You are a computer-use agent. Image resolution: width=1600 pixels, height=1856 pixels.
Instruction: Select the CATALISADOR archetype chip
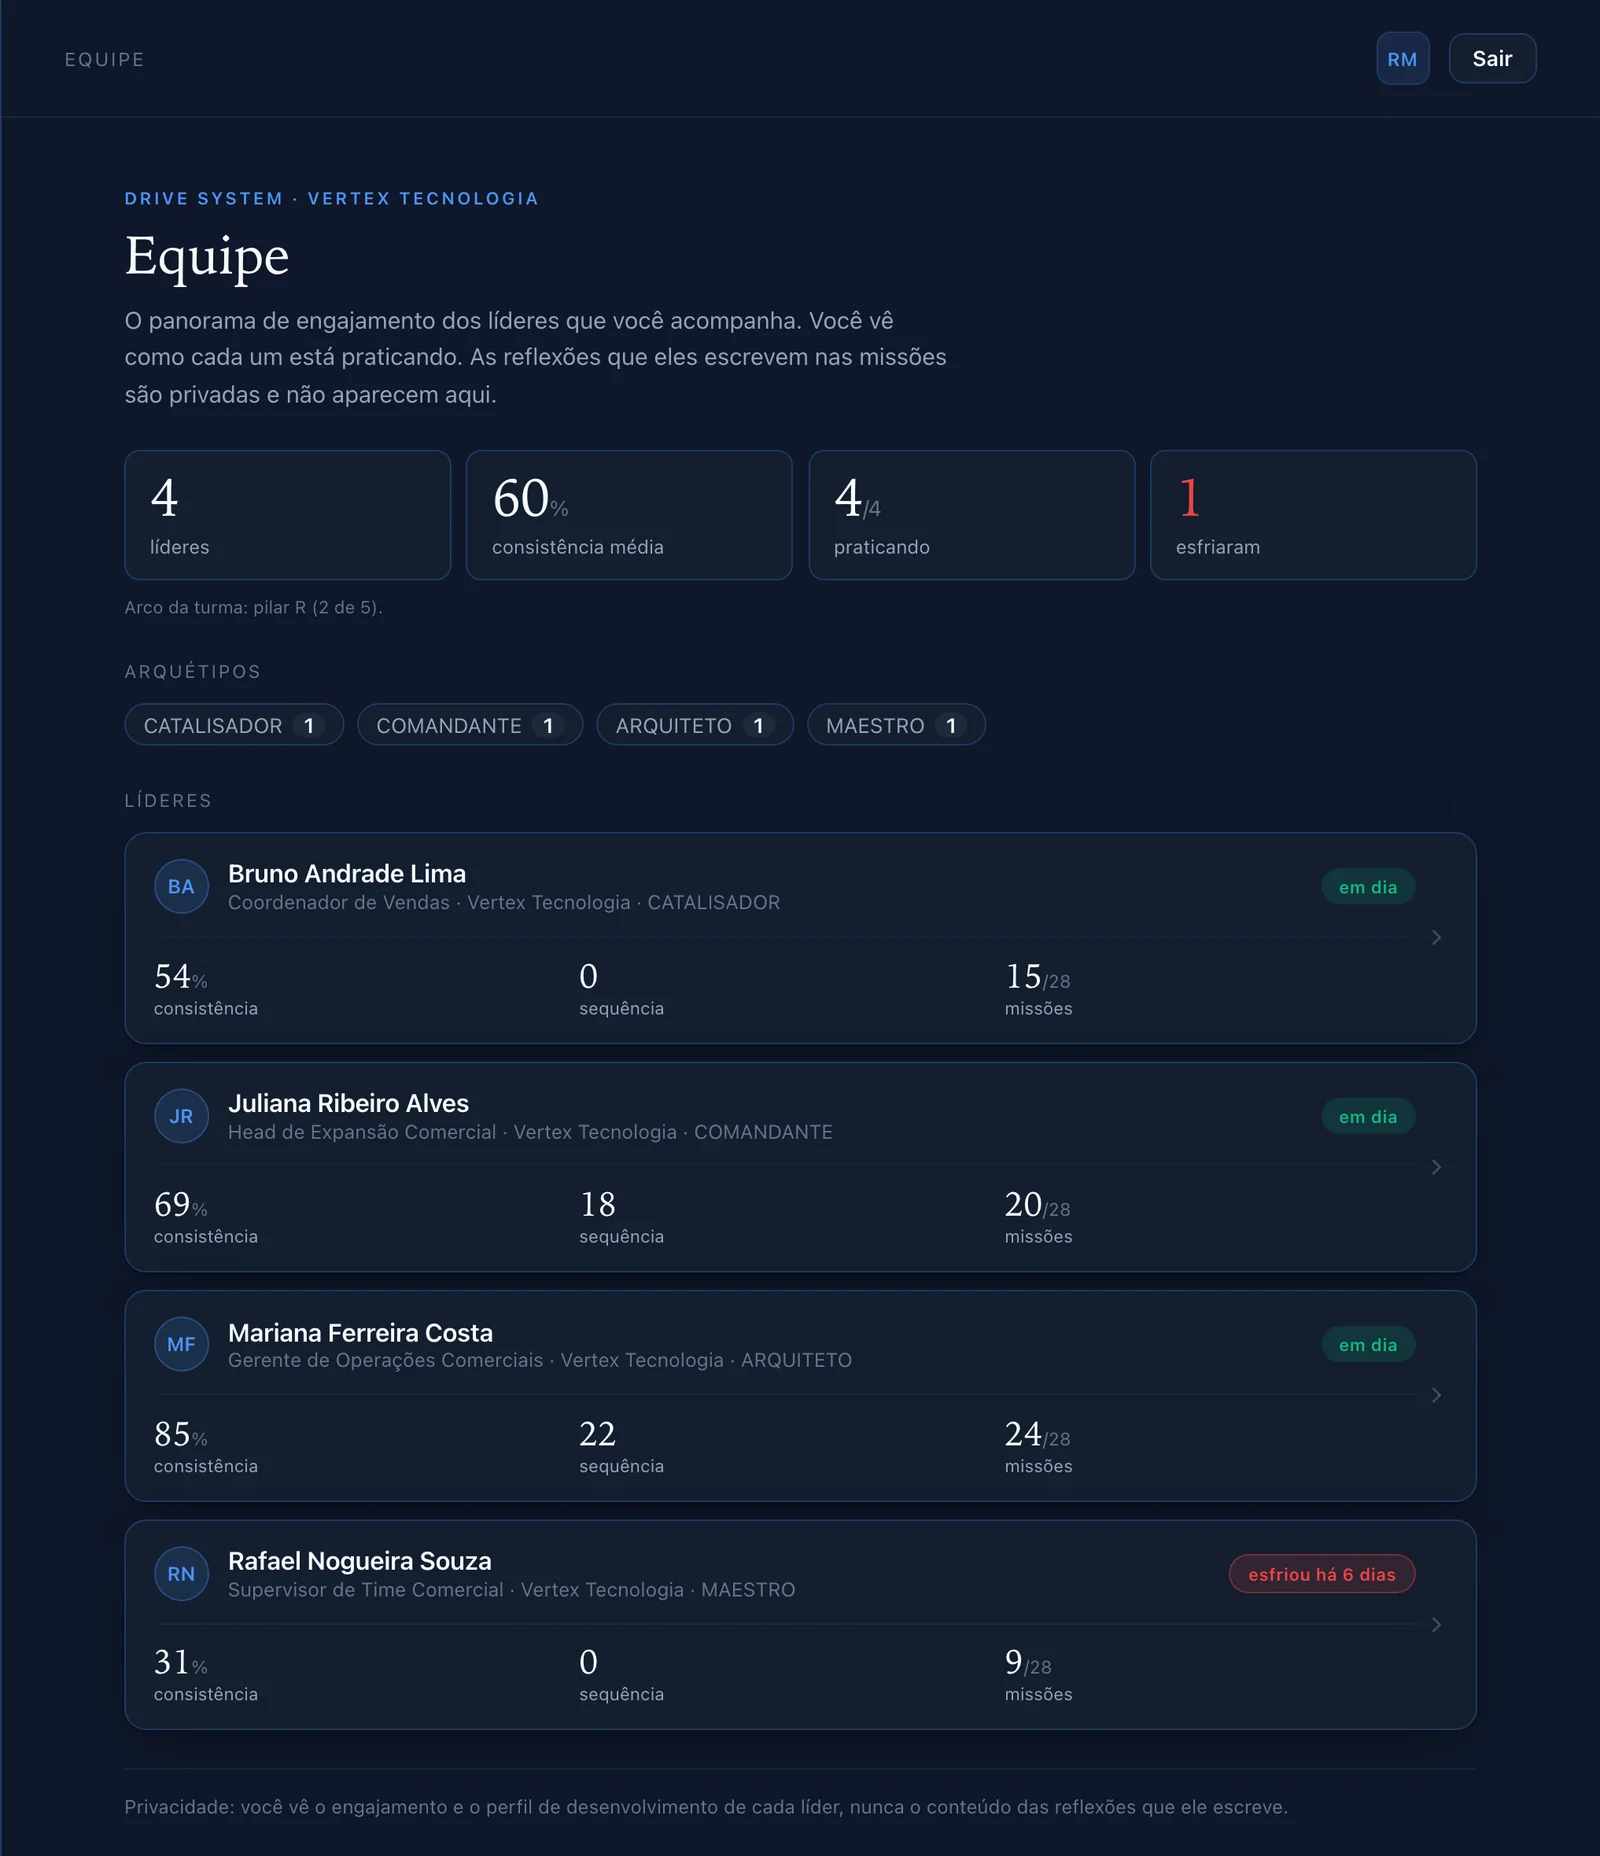(x=234, y=725)
